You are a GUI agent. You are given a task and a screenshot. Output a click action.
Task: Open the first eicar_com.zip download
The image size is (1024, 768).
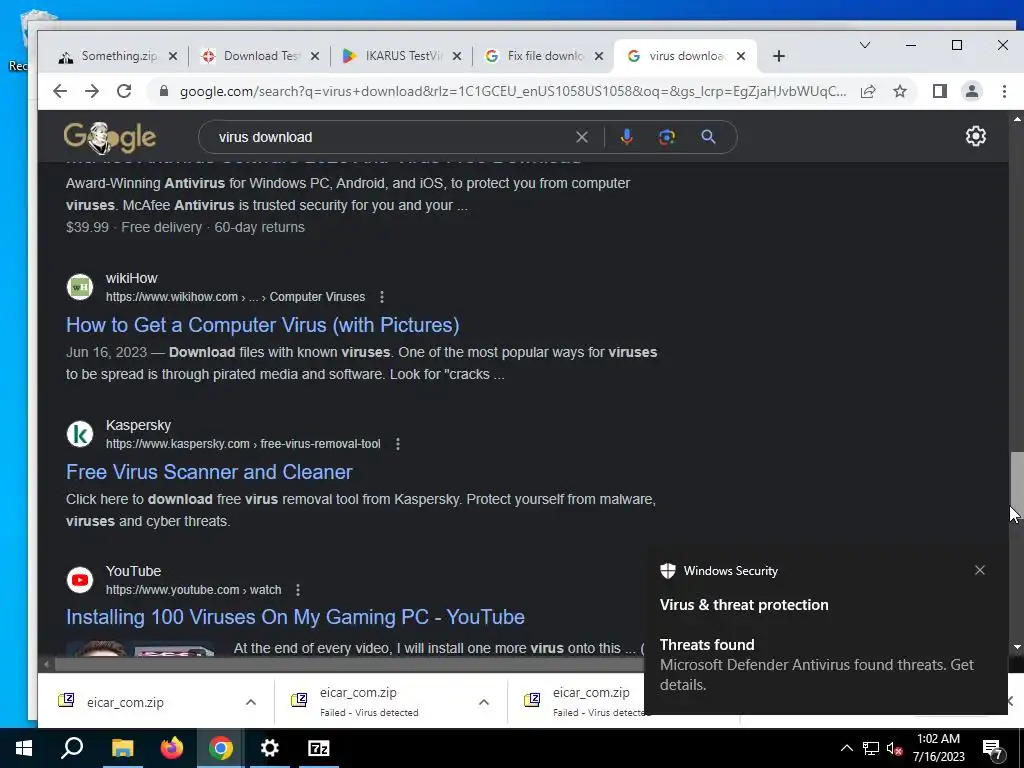124,703
